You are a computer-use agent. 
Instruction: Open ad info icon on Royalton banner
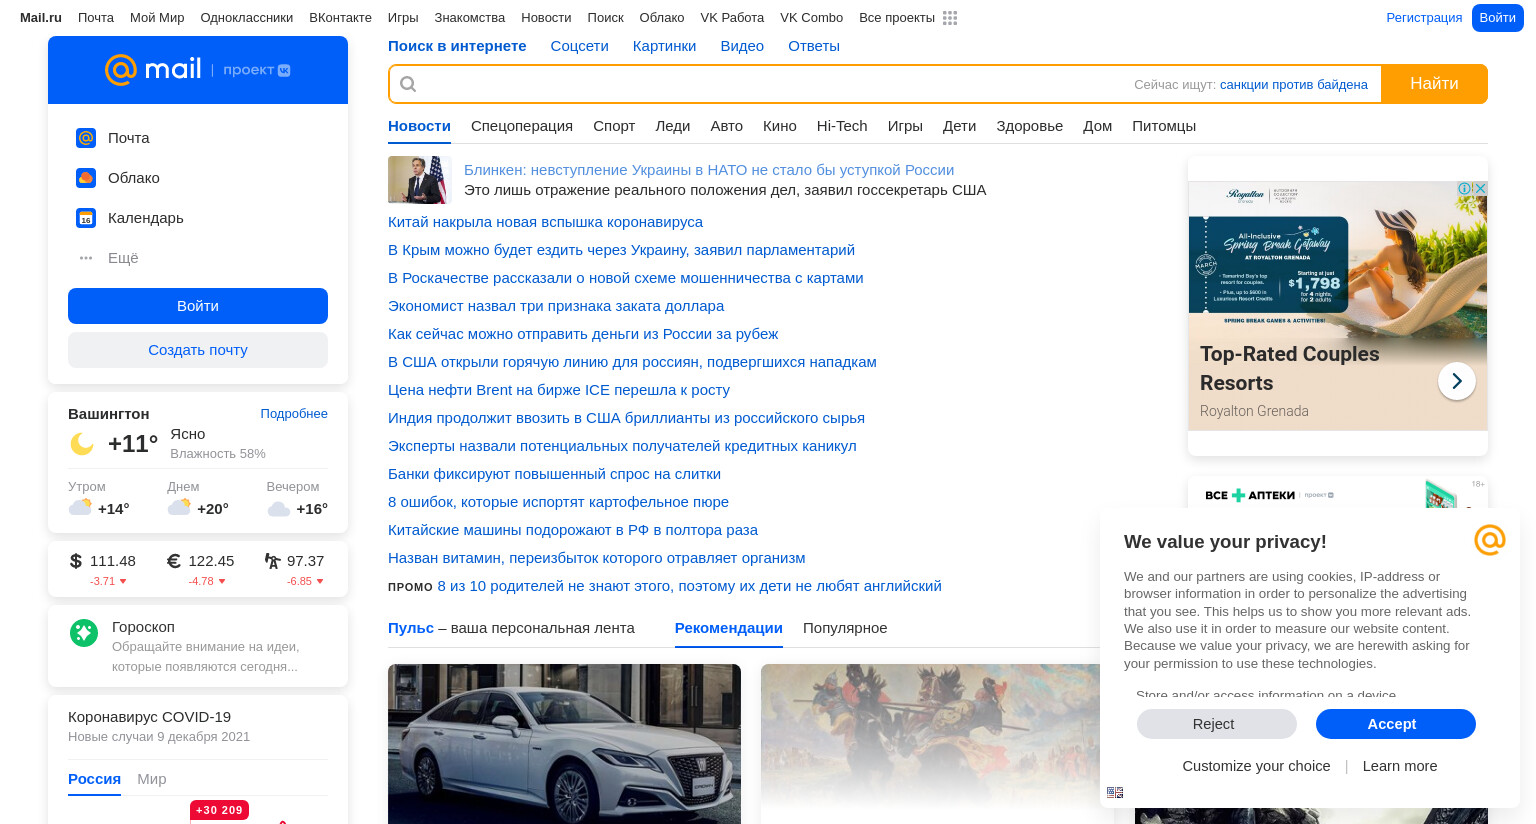[1465, 188]
